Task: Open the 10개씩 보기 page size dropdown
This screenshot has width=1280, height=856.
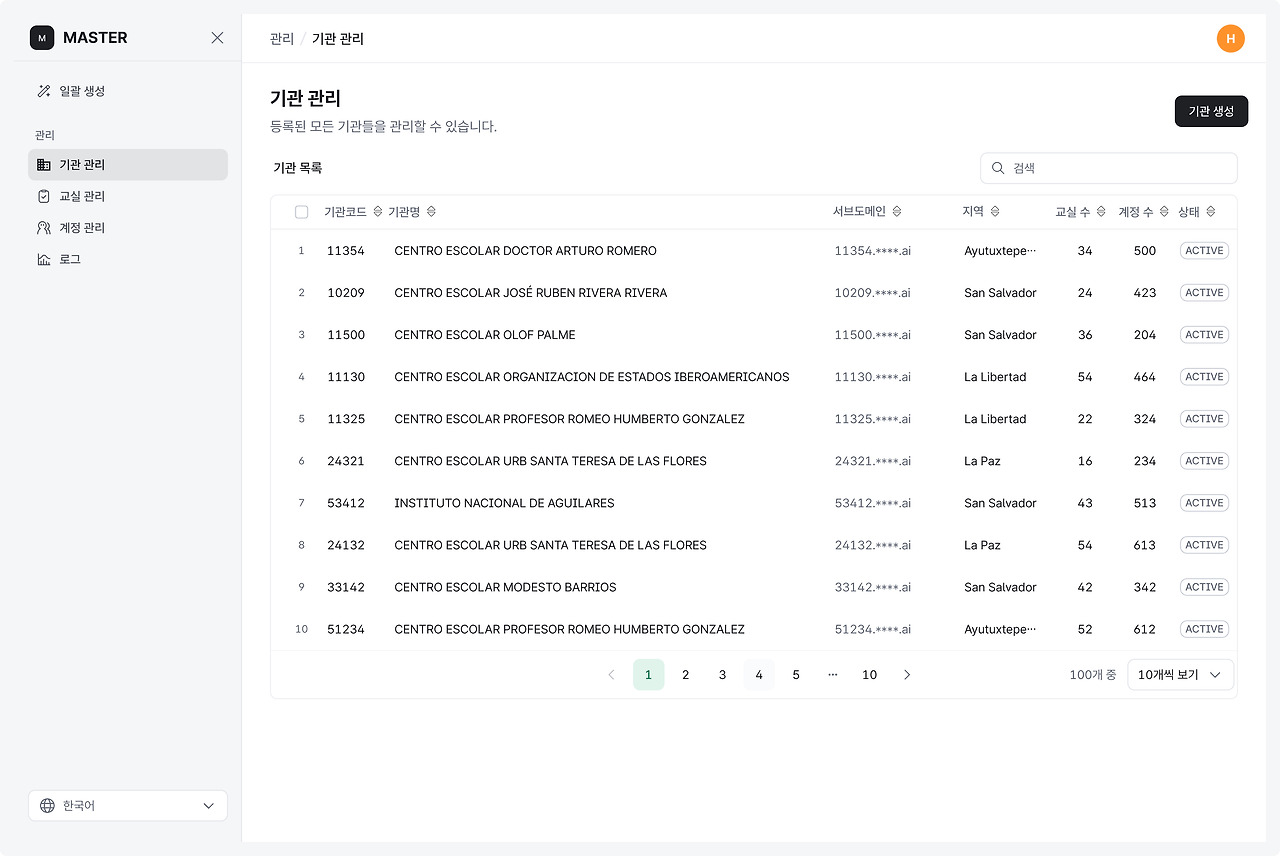Action: click(x=1180, y=675)
